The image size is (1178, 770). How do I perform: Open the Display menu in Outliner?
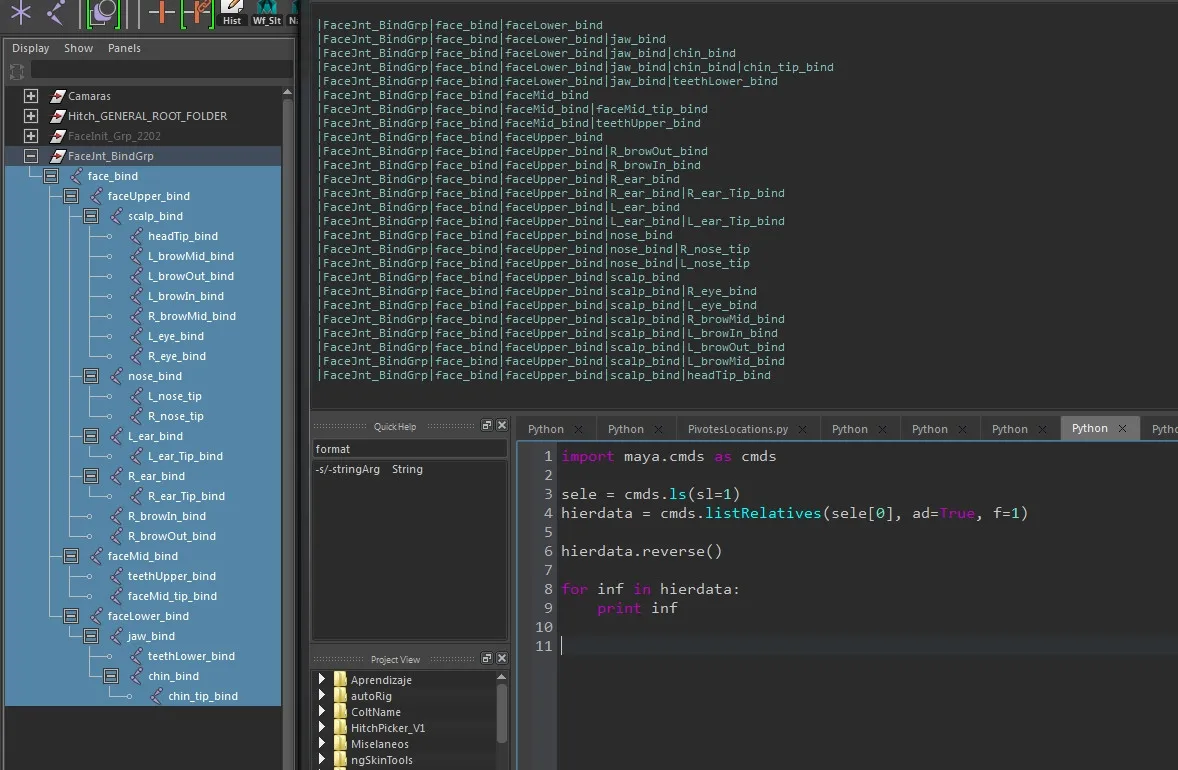tap(31, 48)
